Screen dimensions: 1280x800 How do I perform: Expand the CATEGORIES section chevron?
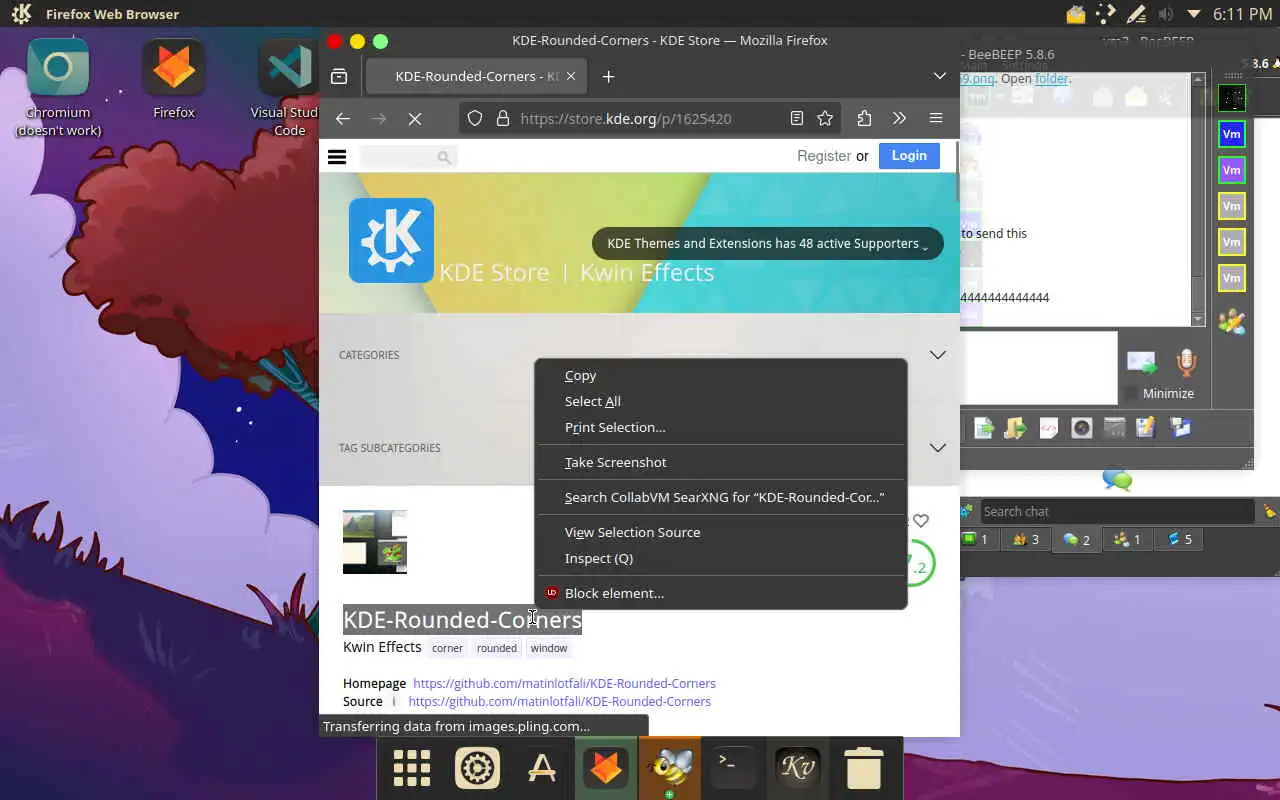(x=937, y=355)
